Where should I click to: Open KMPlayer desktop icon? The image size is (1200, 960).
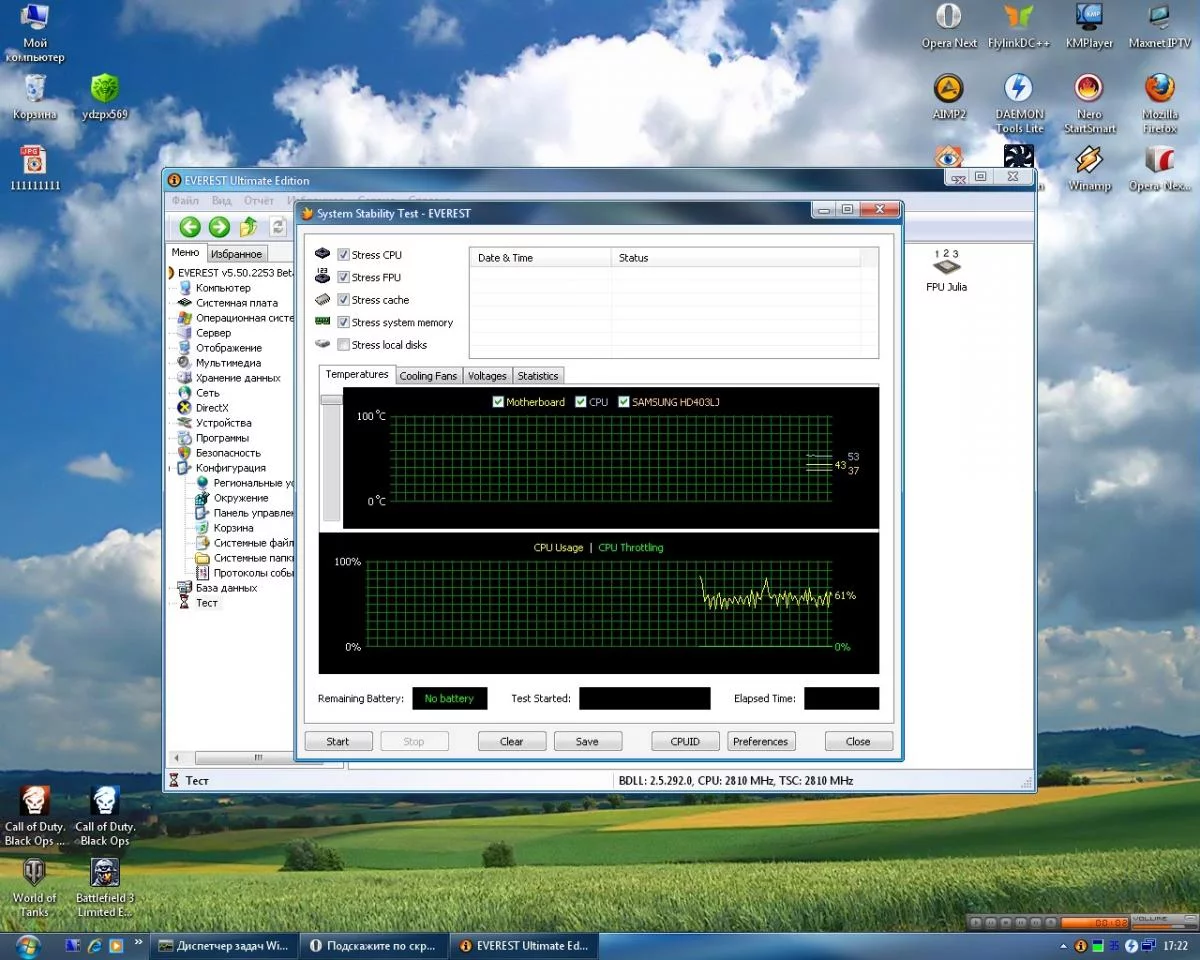[x=1089, y=26]
